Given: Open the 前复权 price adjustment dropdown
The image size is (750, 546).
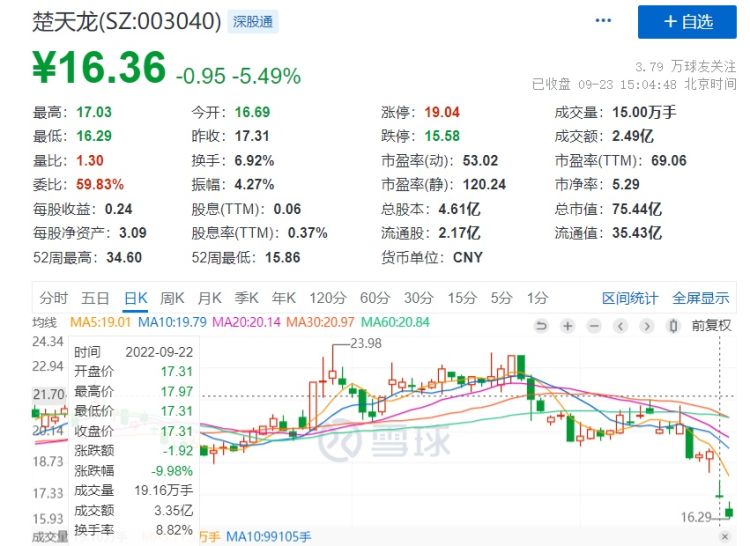Looking at the screenshot, I should click(x=711, y=326).
